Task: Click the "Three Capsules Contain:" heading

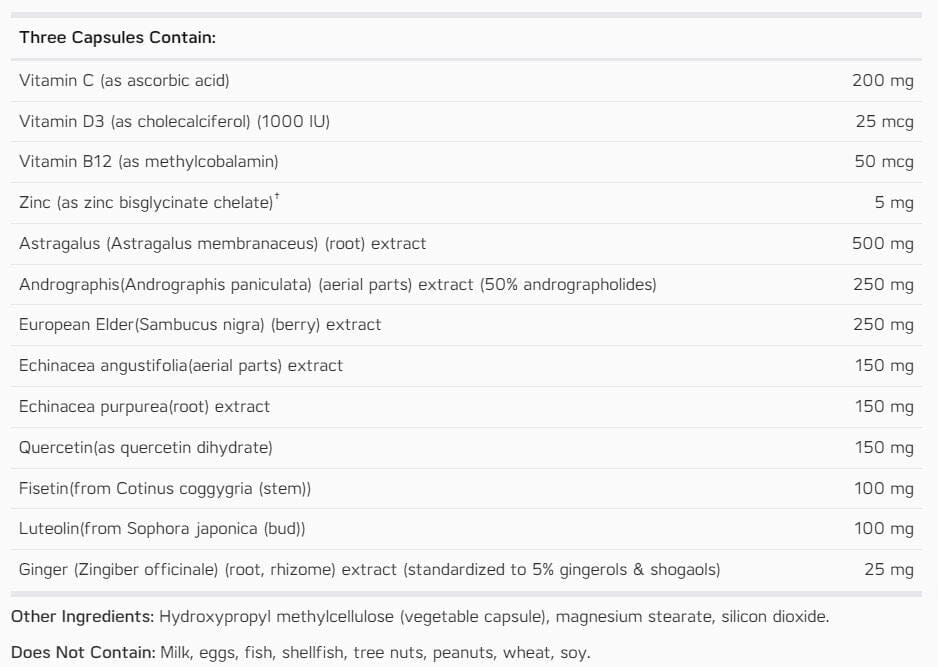Action: (117, 37)
